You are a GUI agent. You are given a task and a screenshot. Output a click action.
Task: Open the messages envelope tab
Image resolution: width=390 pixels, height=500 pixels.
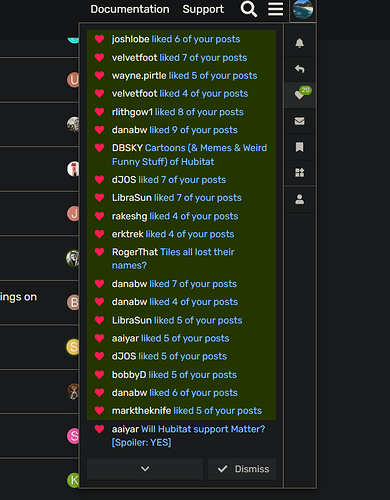(x=299, y=121)
